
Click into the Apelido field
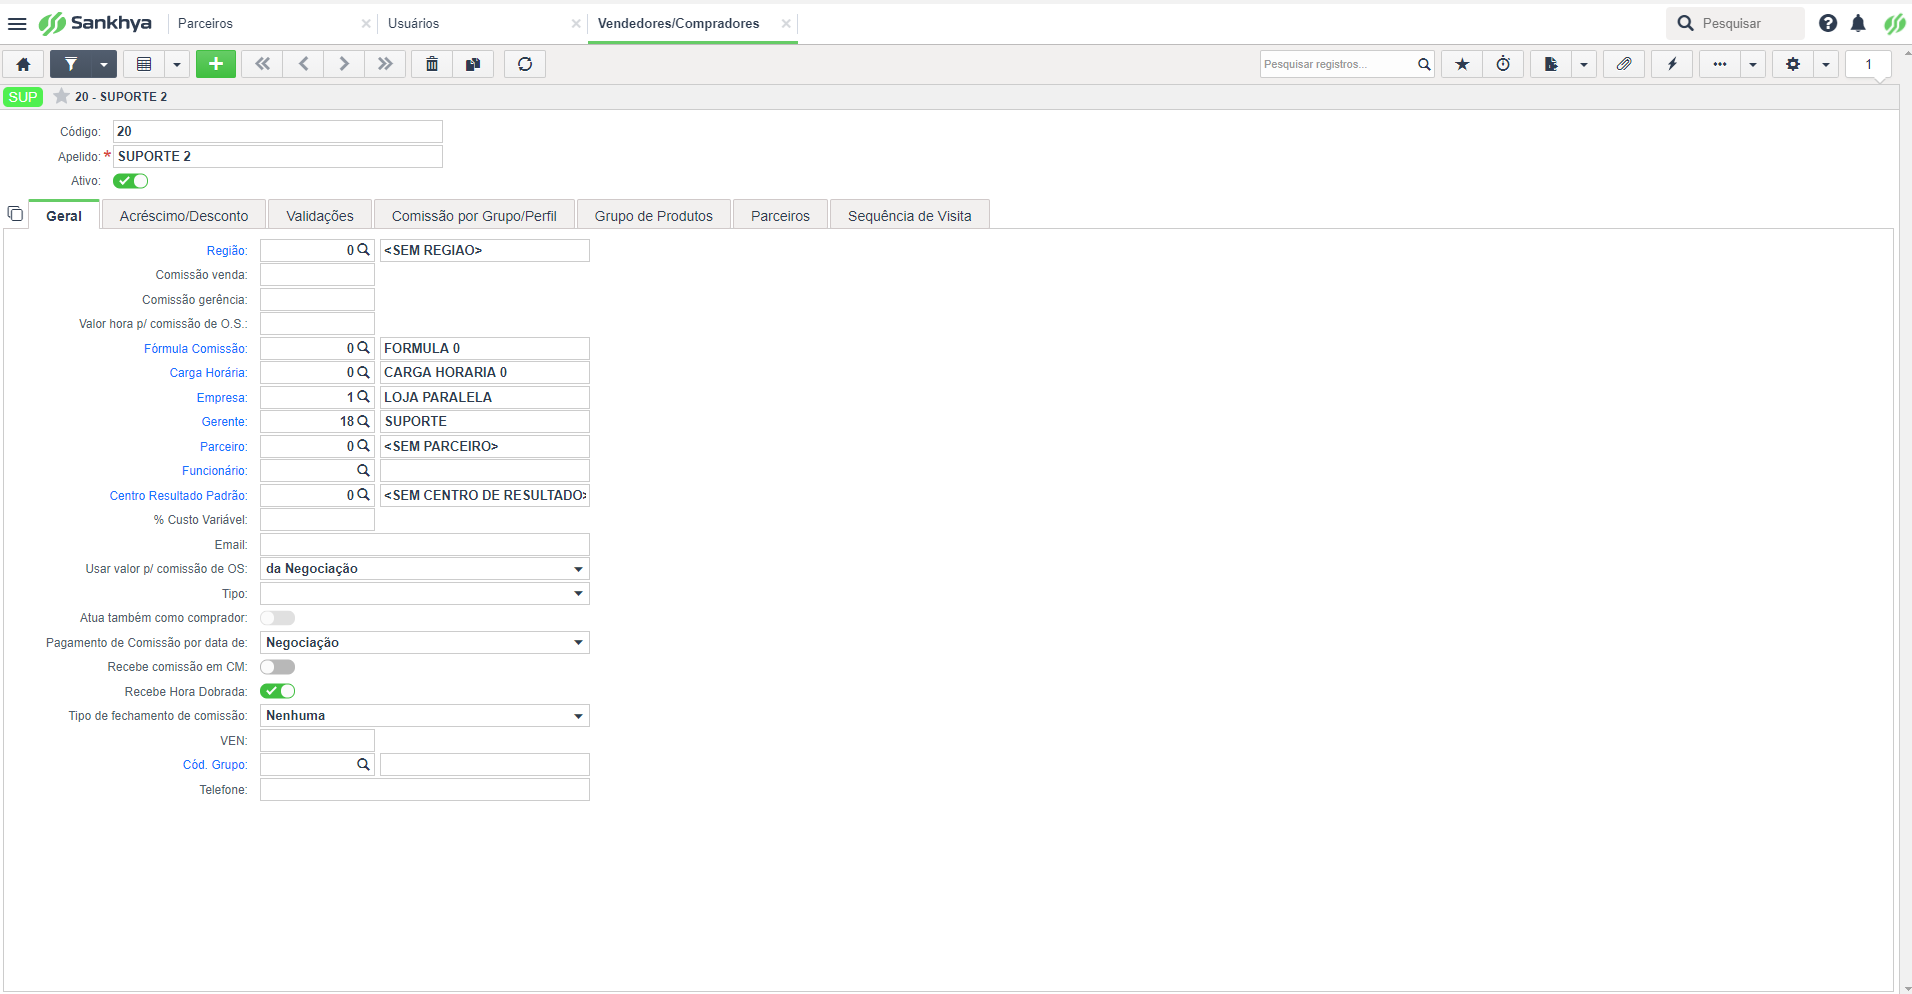tap(278, 156)
